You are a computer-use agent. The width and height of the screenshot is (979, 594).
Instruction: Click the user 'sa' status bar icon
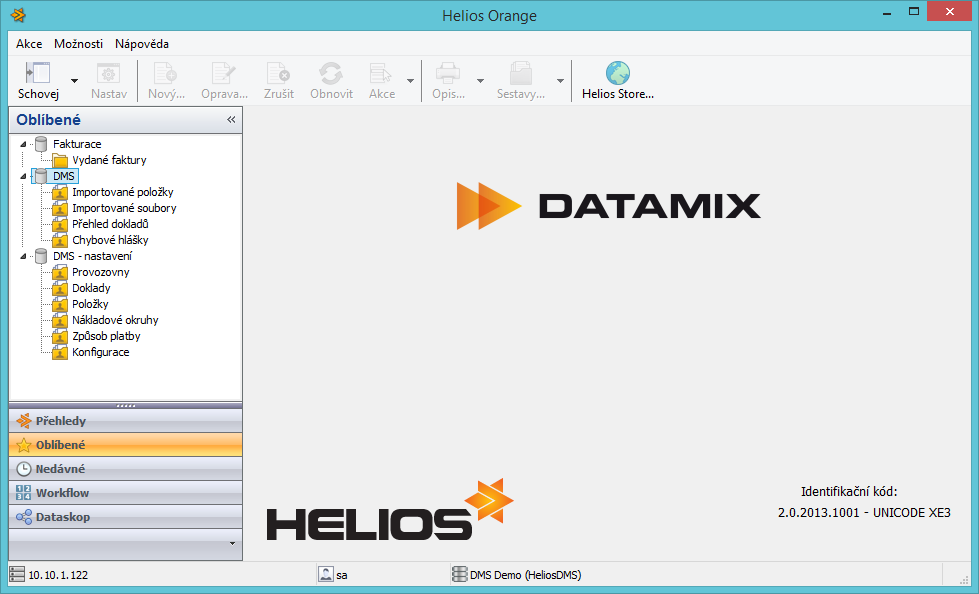pos(325,575)
